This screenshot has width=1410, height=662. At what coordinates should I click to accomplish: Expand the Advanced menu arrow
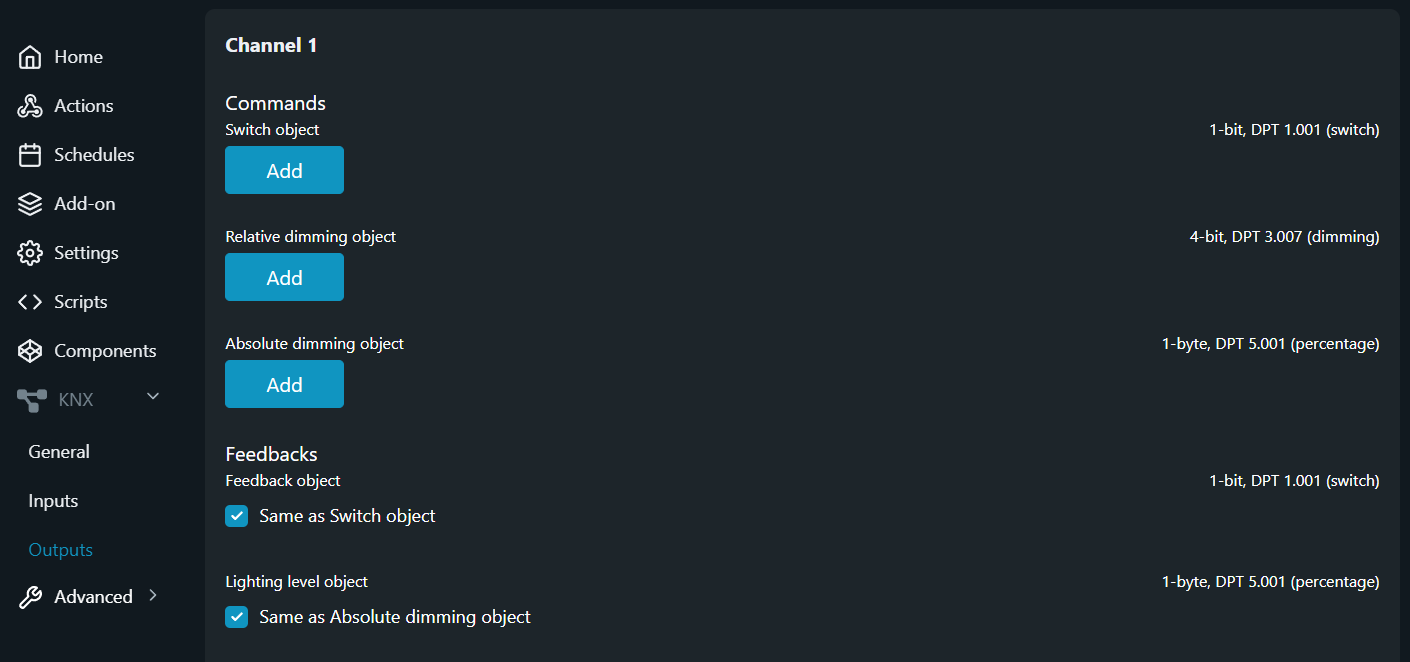(153, 595)
